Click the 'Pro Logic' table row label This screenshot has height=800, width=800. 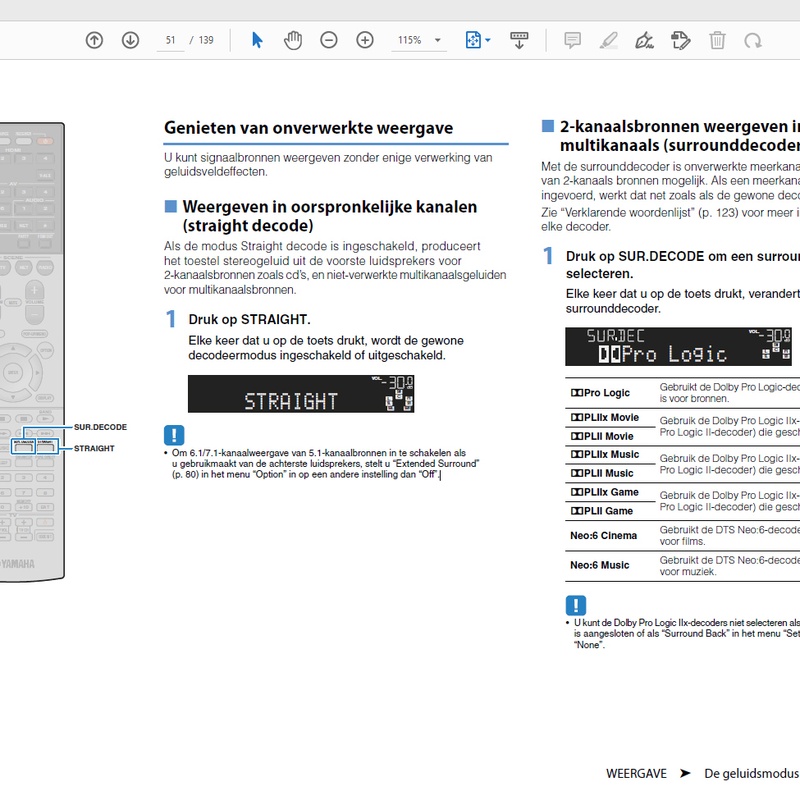click(600, 393)
